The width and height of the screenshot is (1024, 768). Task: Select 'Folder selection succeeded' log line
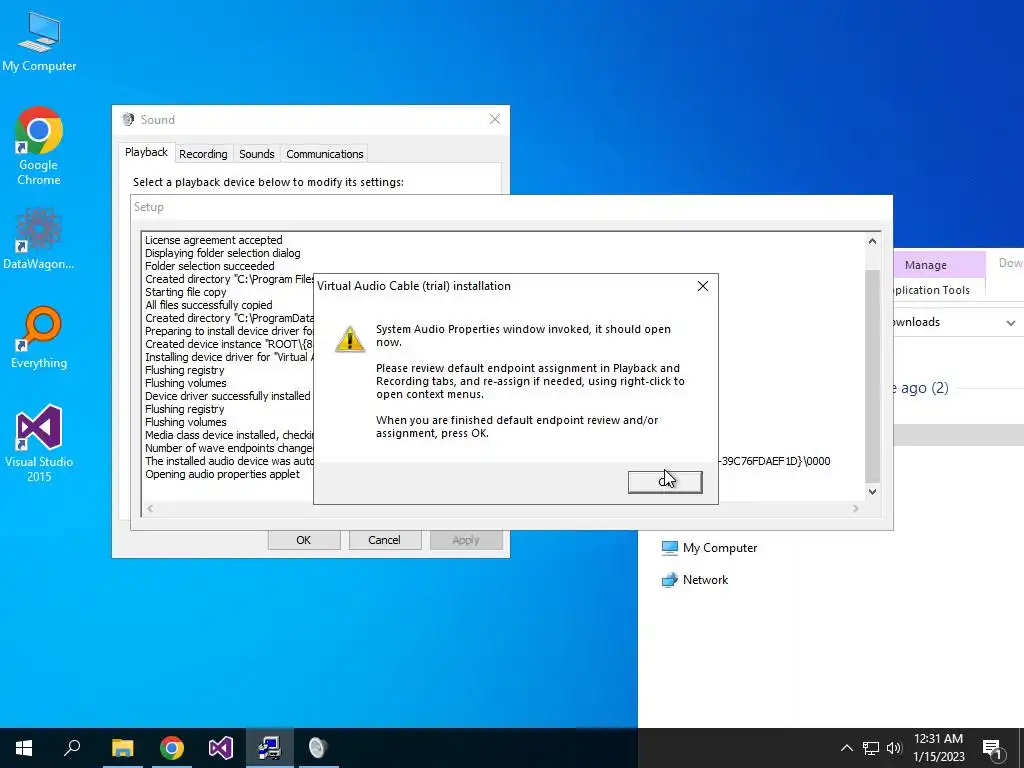(x=210, y=266)
